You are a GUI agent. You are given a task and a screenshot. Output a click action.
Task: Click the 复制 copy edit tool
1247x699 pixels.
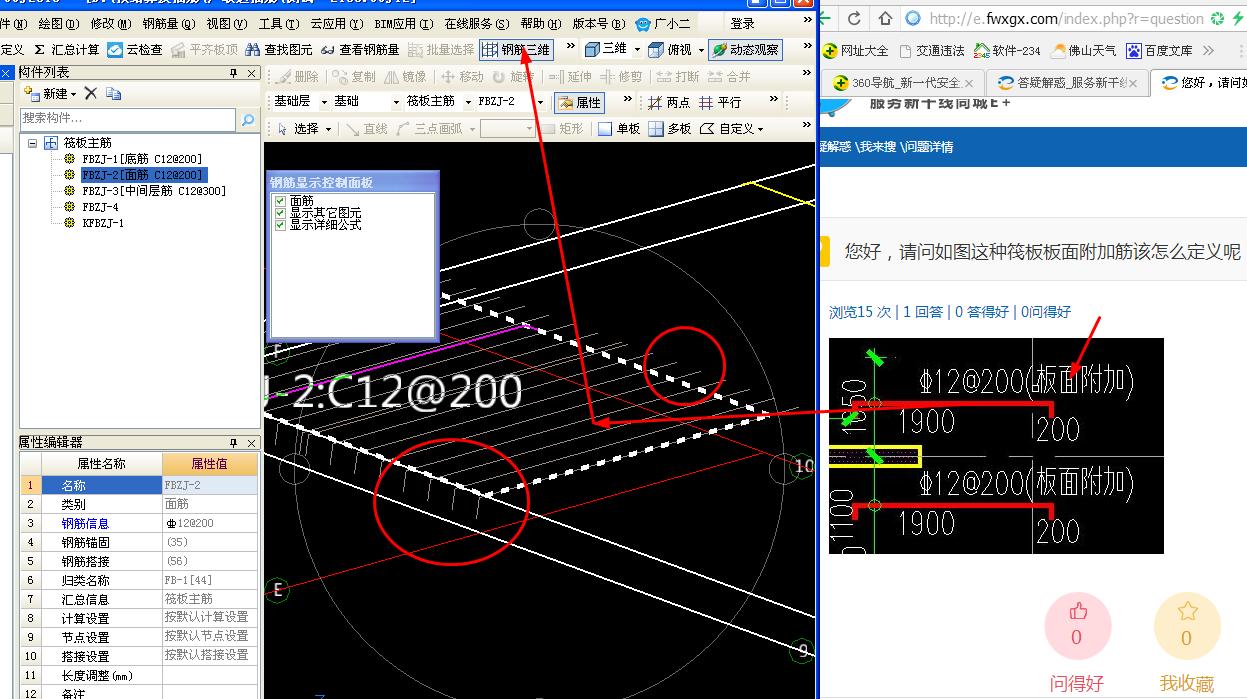(x=353, y=76)
